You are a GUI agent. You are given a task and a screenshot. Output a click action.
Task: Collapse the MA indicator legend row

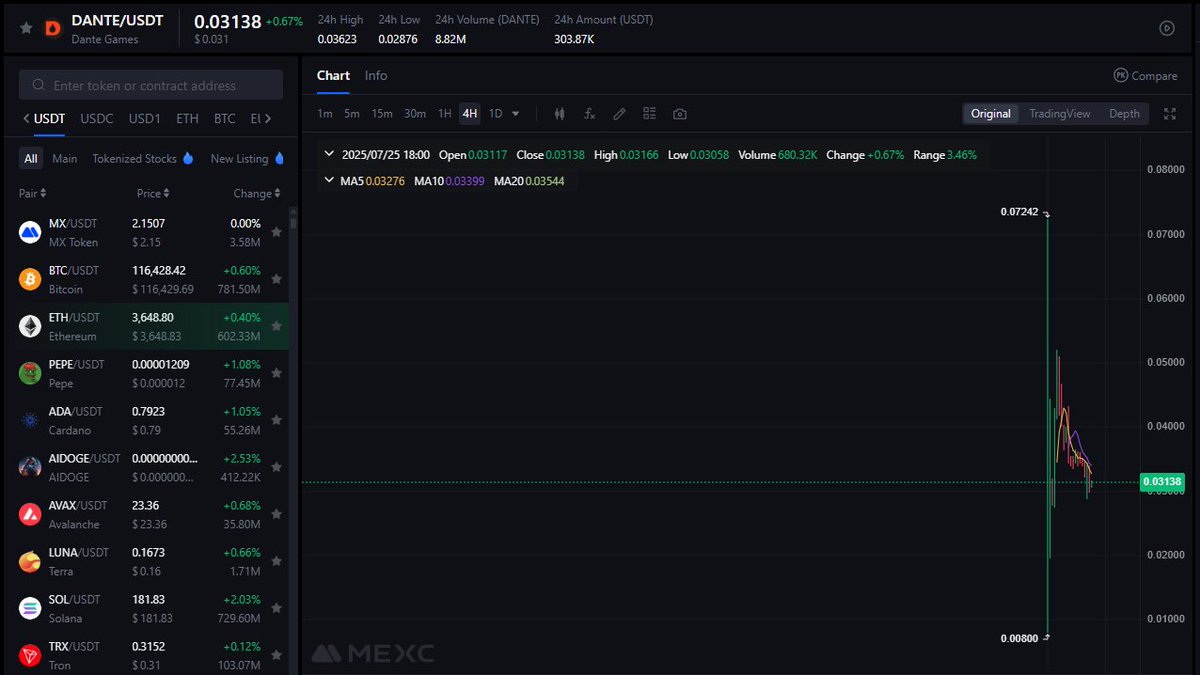click(x=329, y=181)
